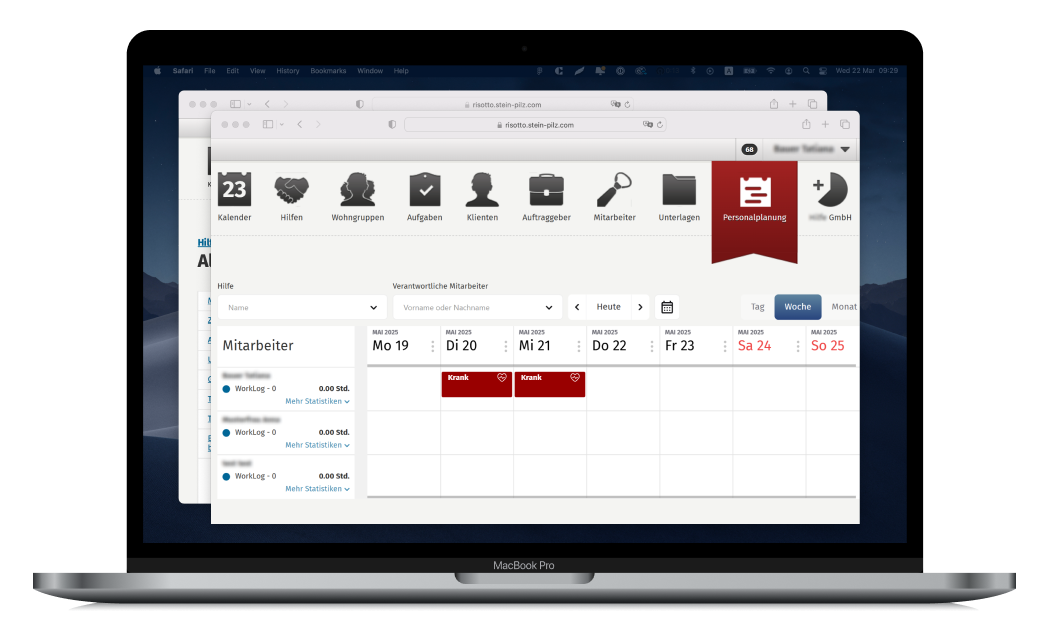The height and width of the screenshot is (640, 1050).
Task: Expand Mehr Statistiken for first employee
Action: pos(317,401)
